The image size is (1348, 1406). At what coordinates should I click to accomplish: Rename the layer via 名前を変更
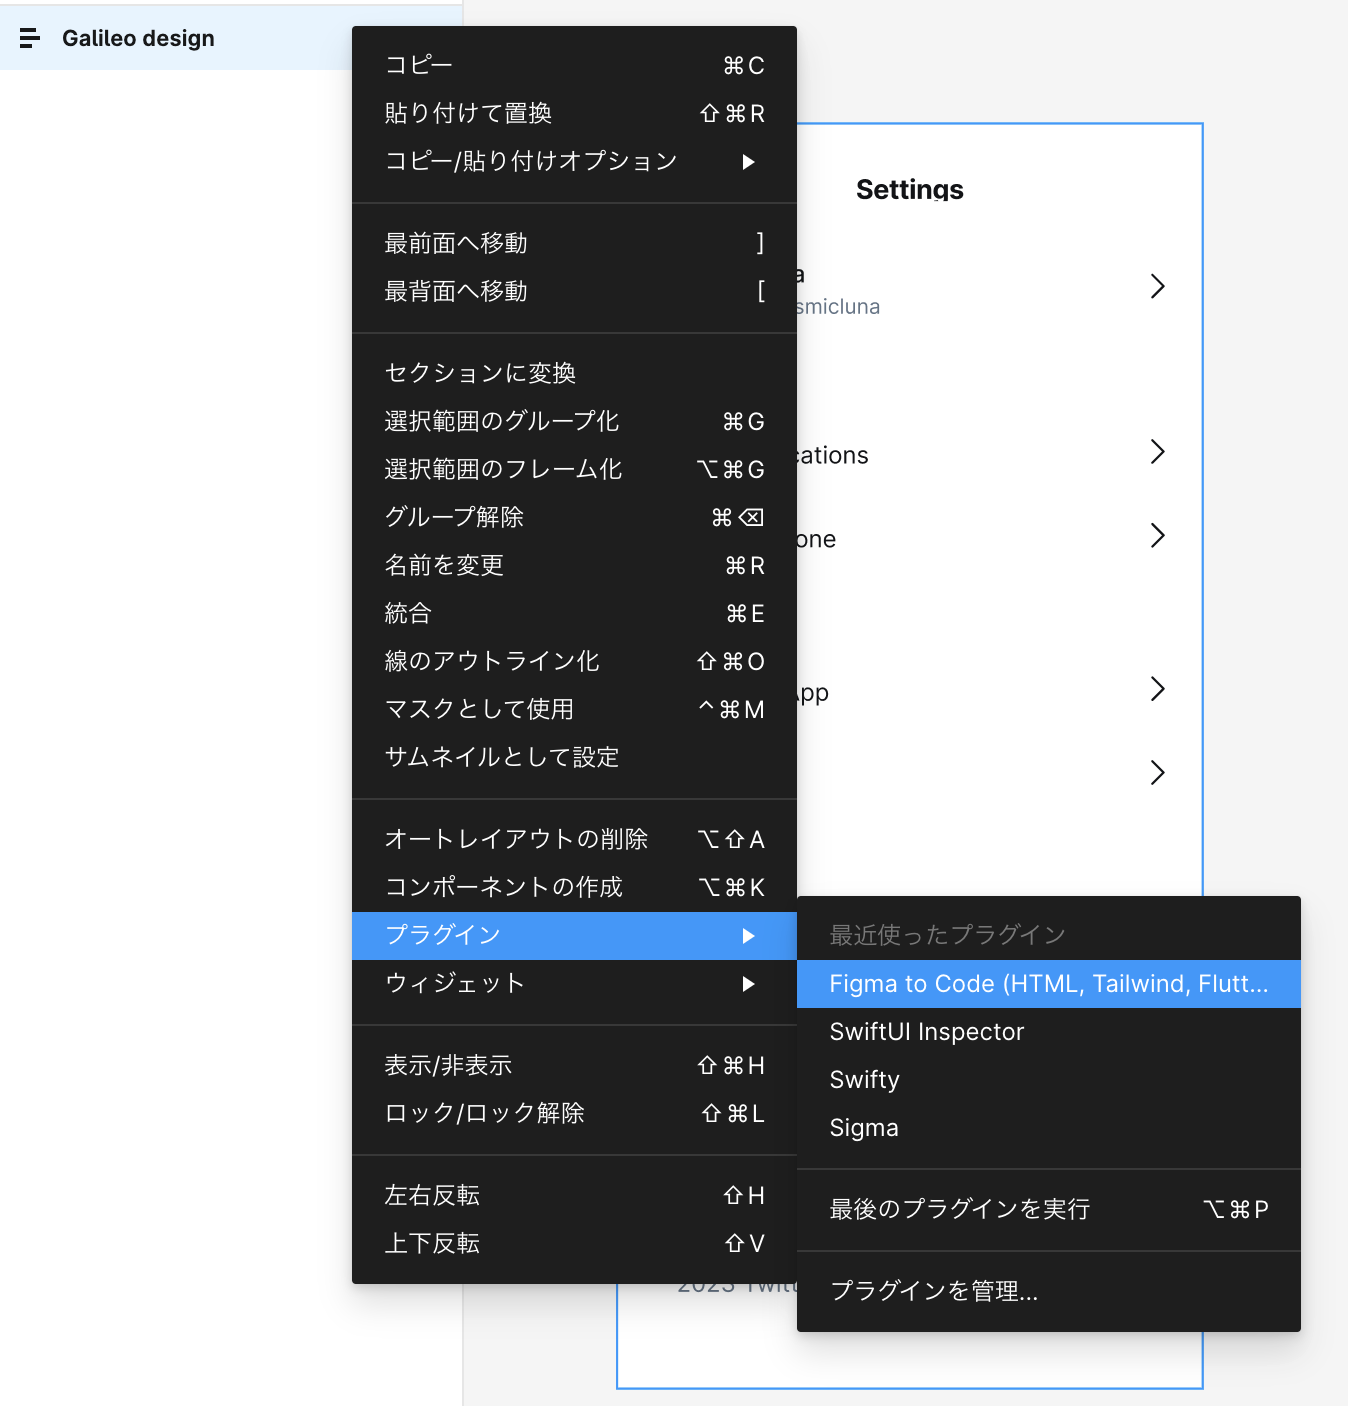pos(442,565)
